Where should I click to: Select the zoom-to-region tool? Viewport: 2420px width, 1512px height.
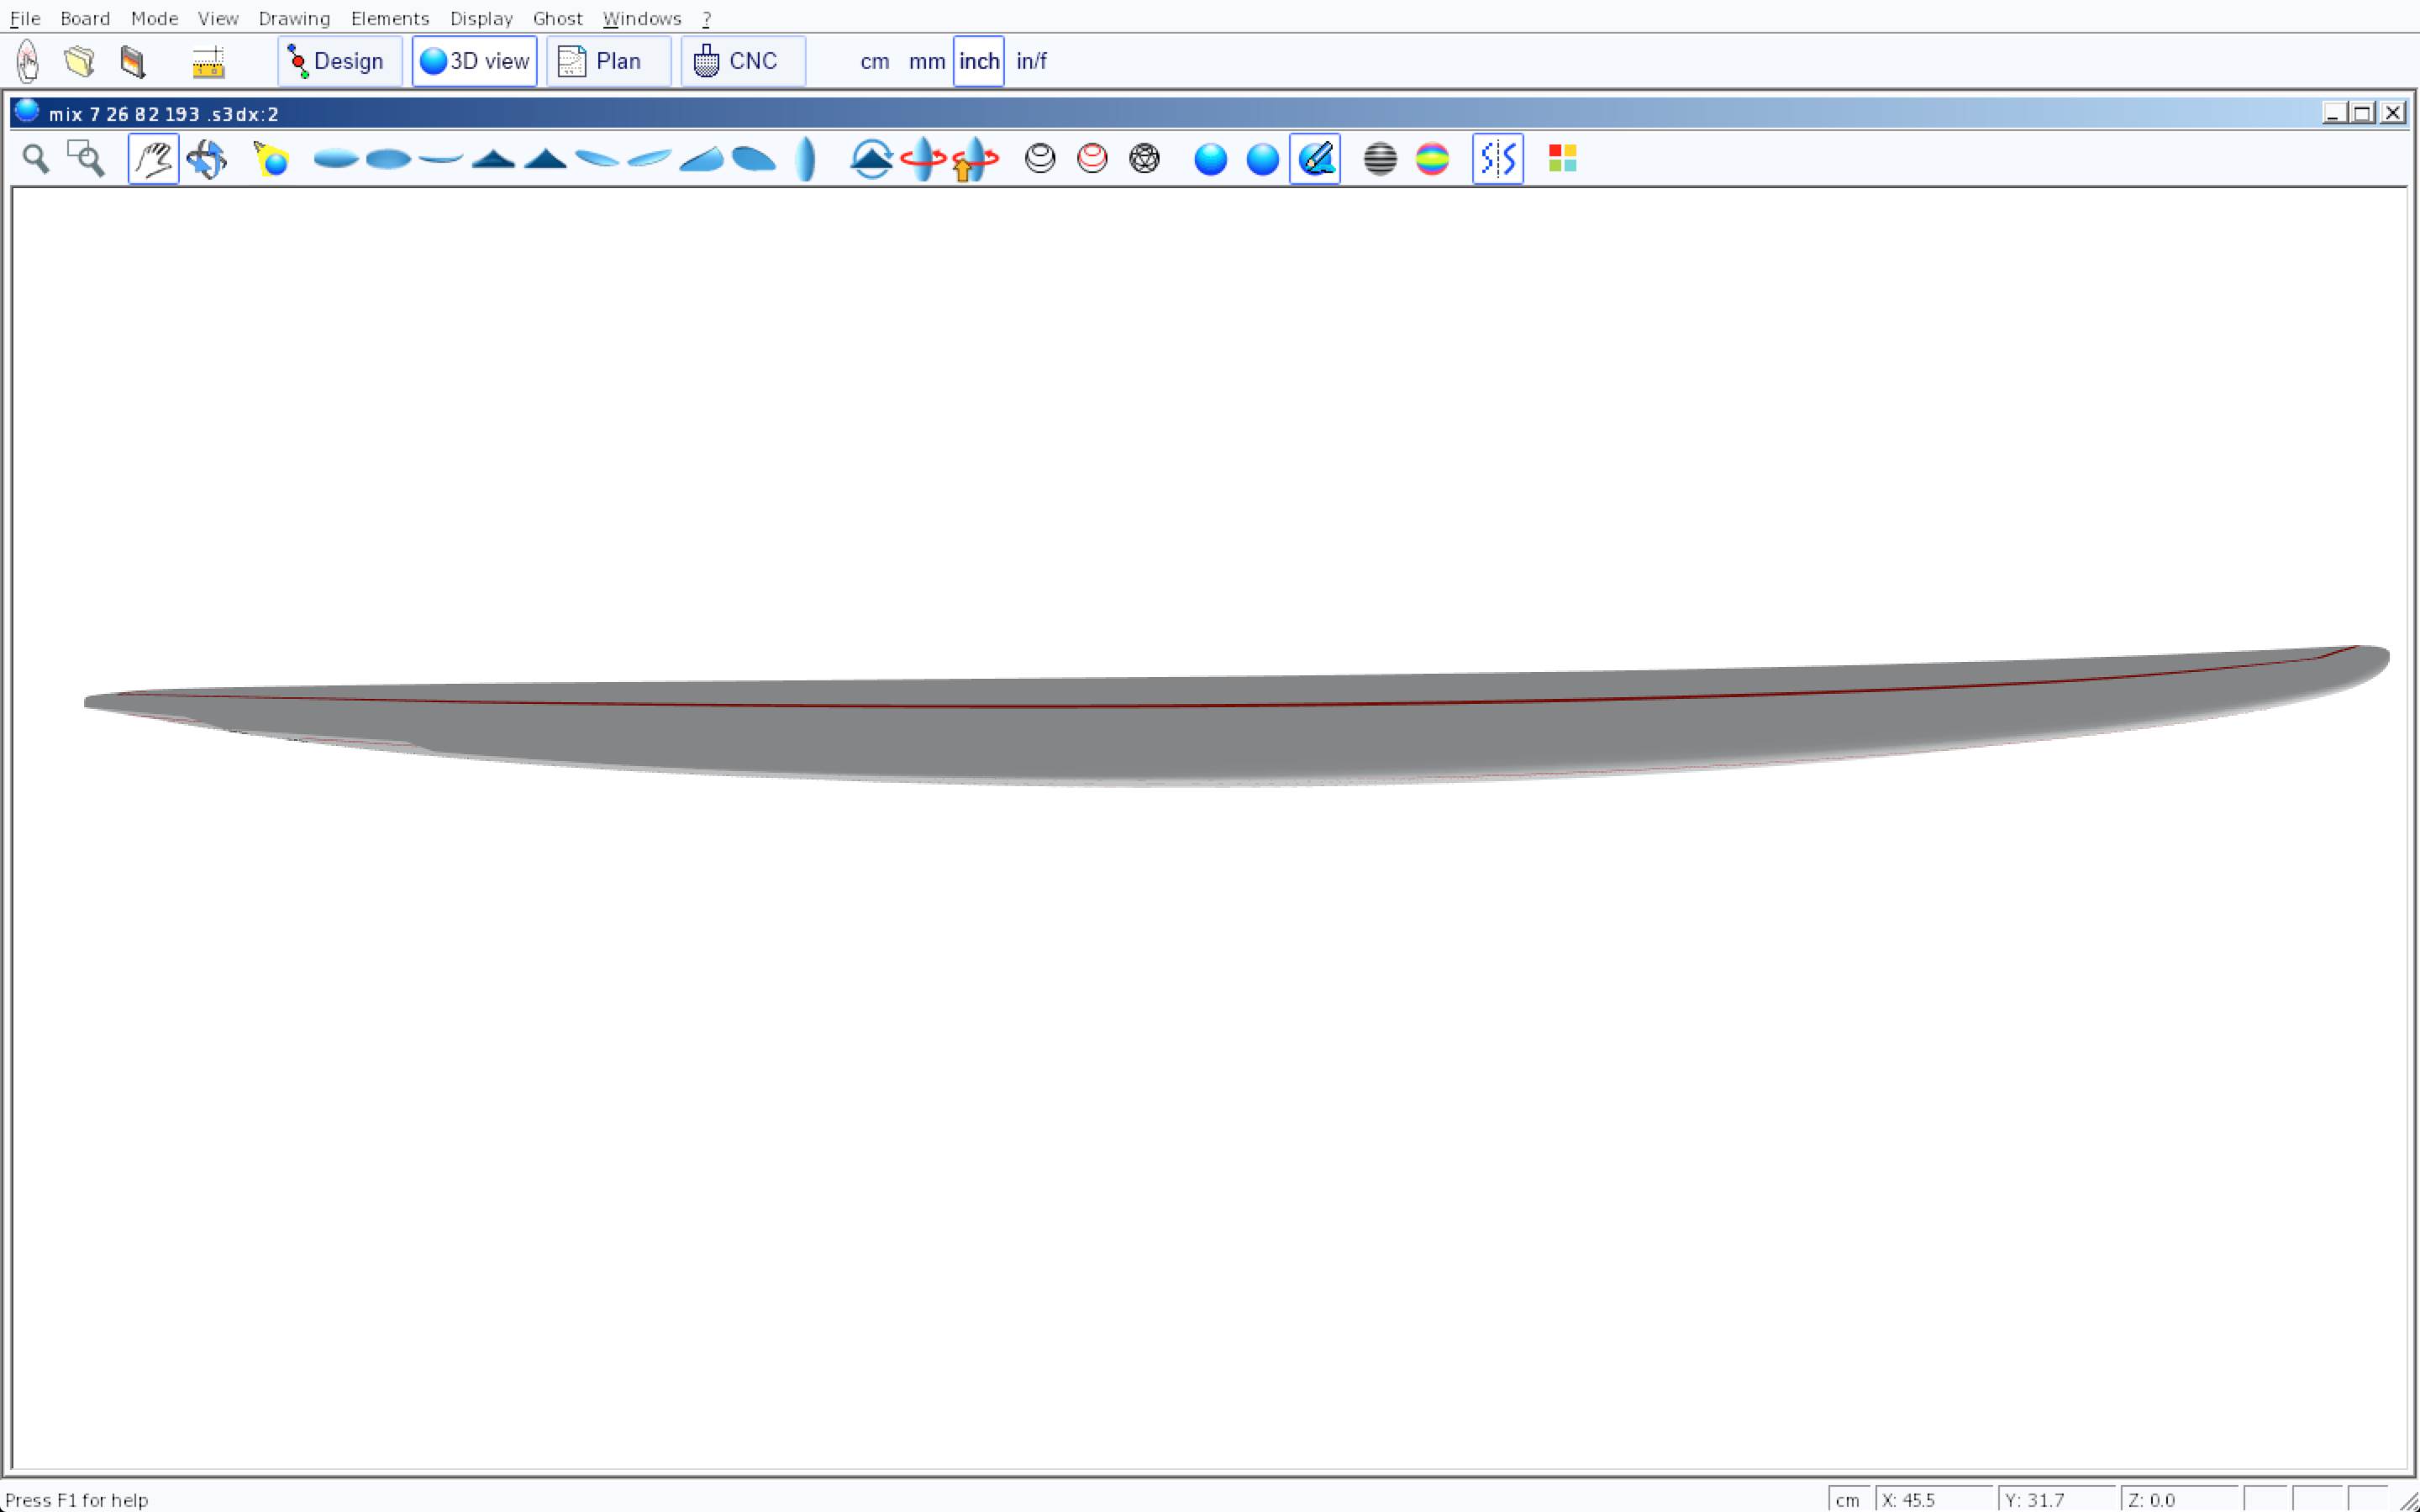(x=86, y=159)
